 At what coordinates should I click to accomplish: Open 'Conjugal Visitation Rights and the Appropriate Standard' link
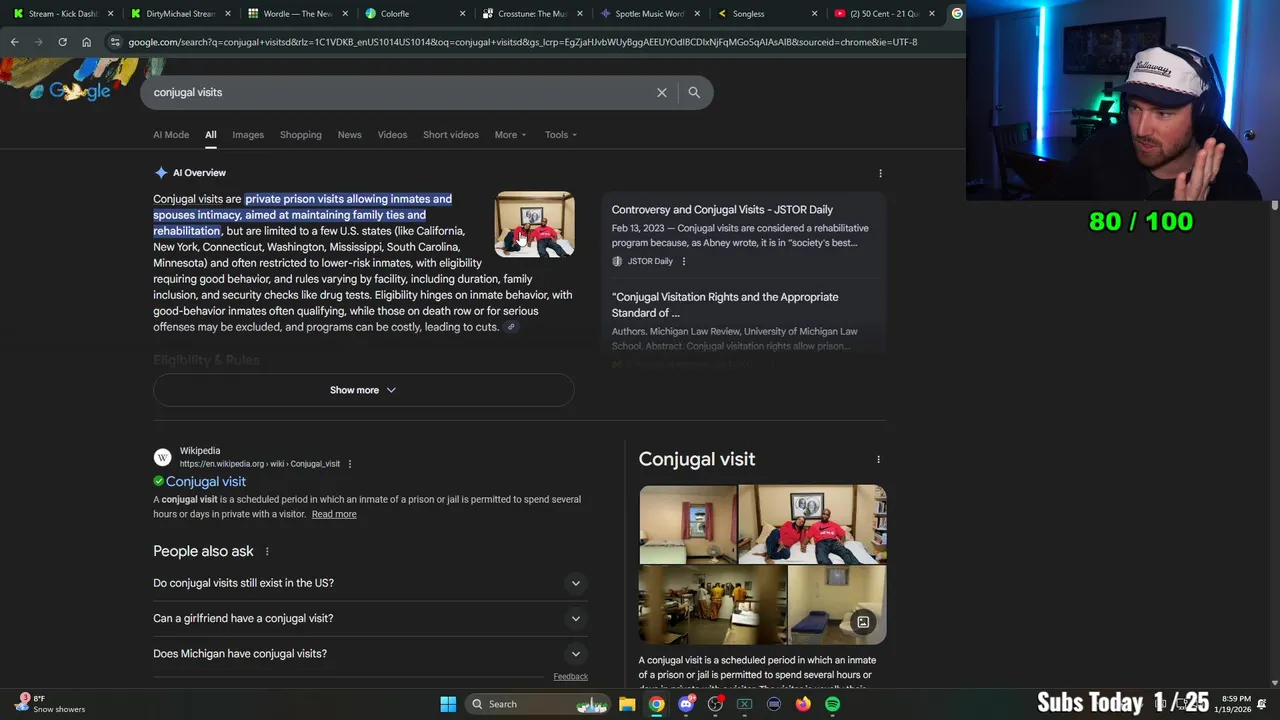pyautogui.click(x=725, y=305)
